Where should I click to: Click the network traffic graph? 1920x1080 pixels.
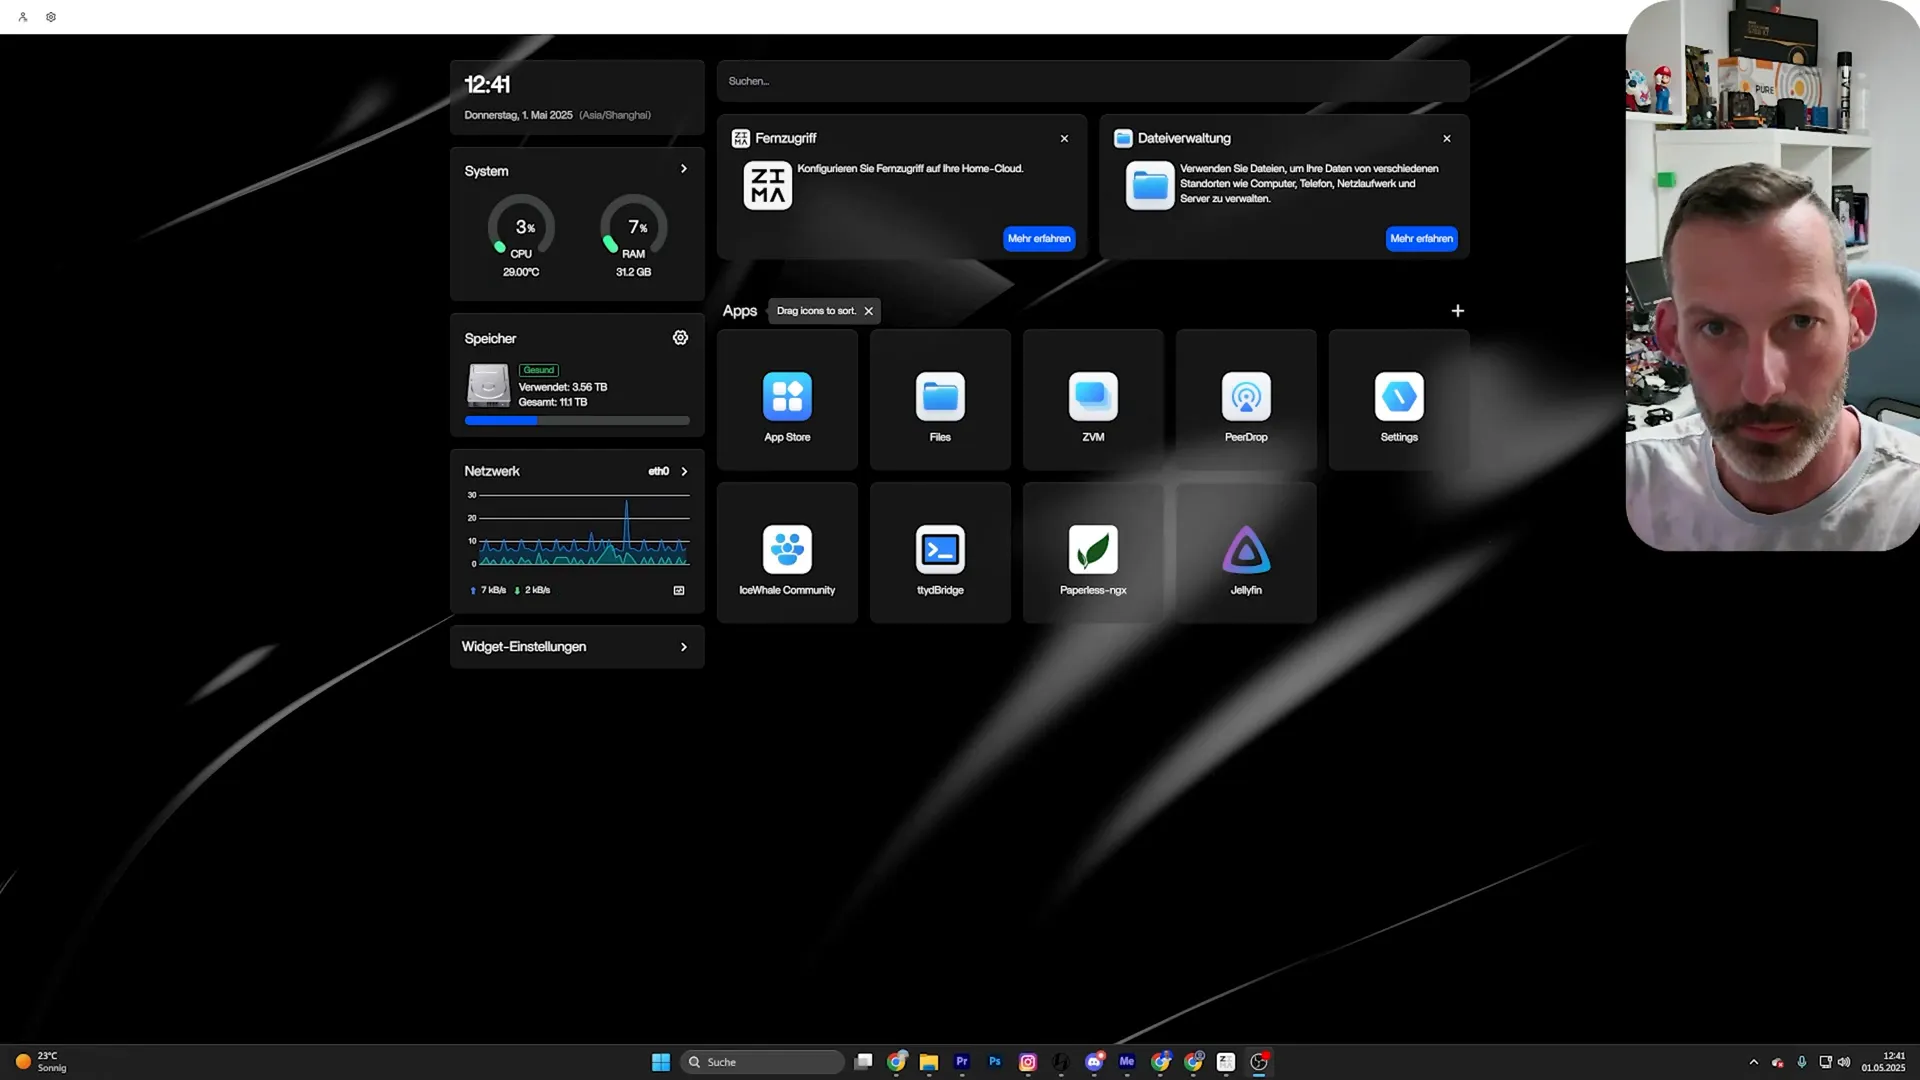tap(579, 531)
